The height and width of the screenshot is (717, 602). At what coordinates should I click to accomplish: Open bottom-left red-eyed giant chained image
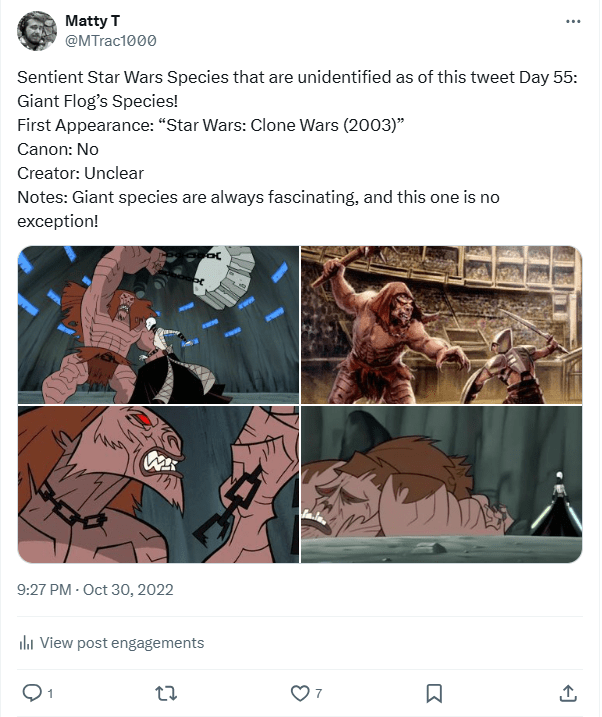pyautogui.click(x=158, y=484)
